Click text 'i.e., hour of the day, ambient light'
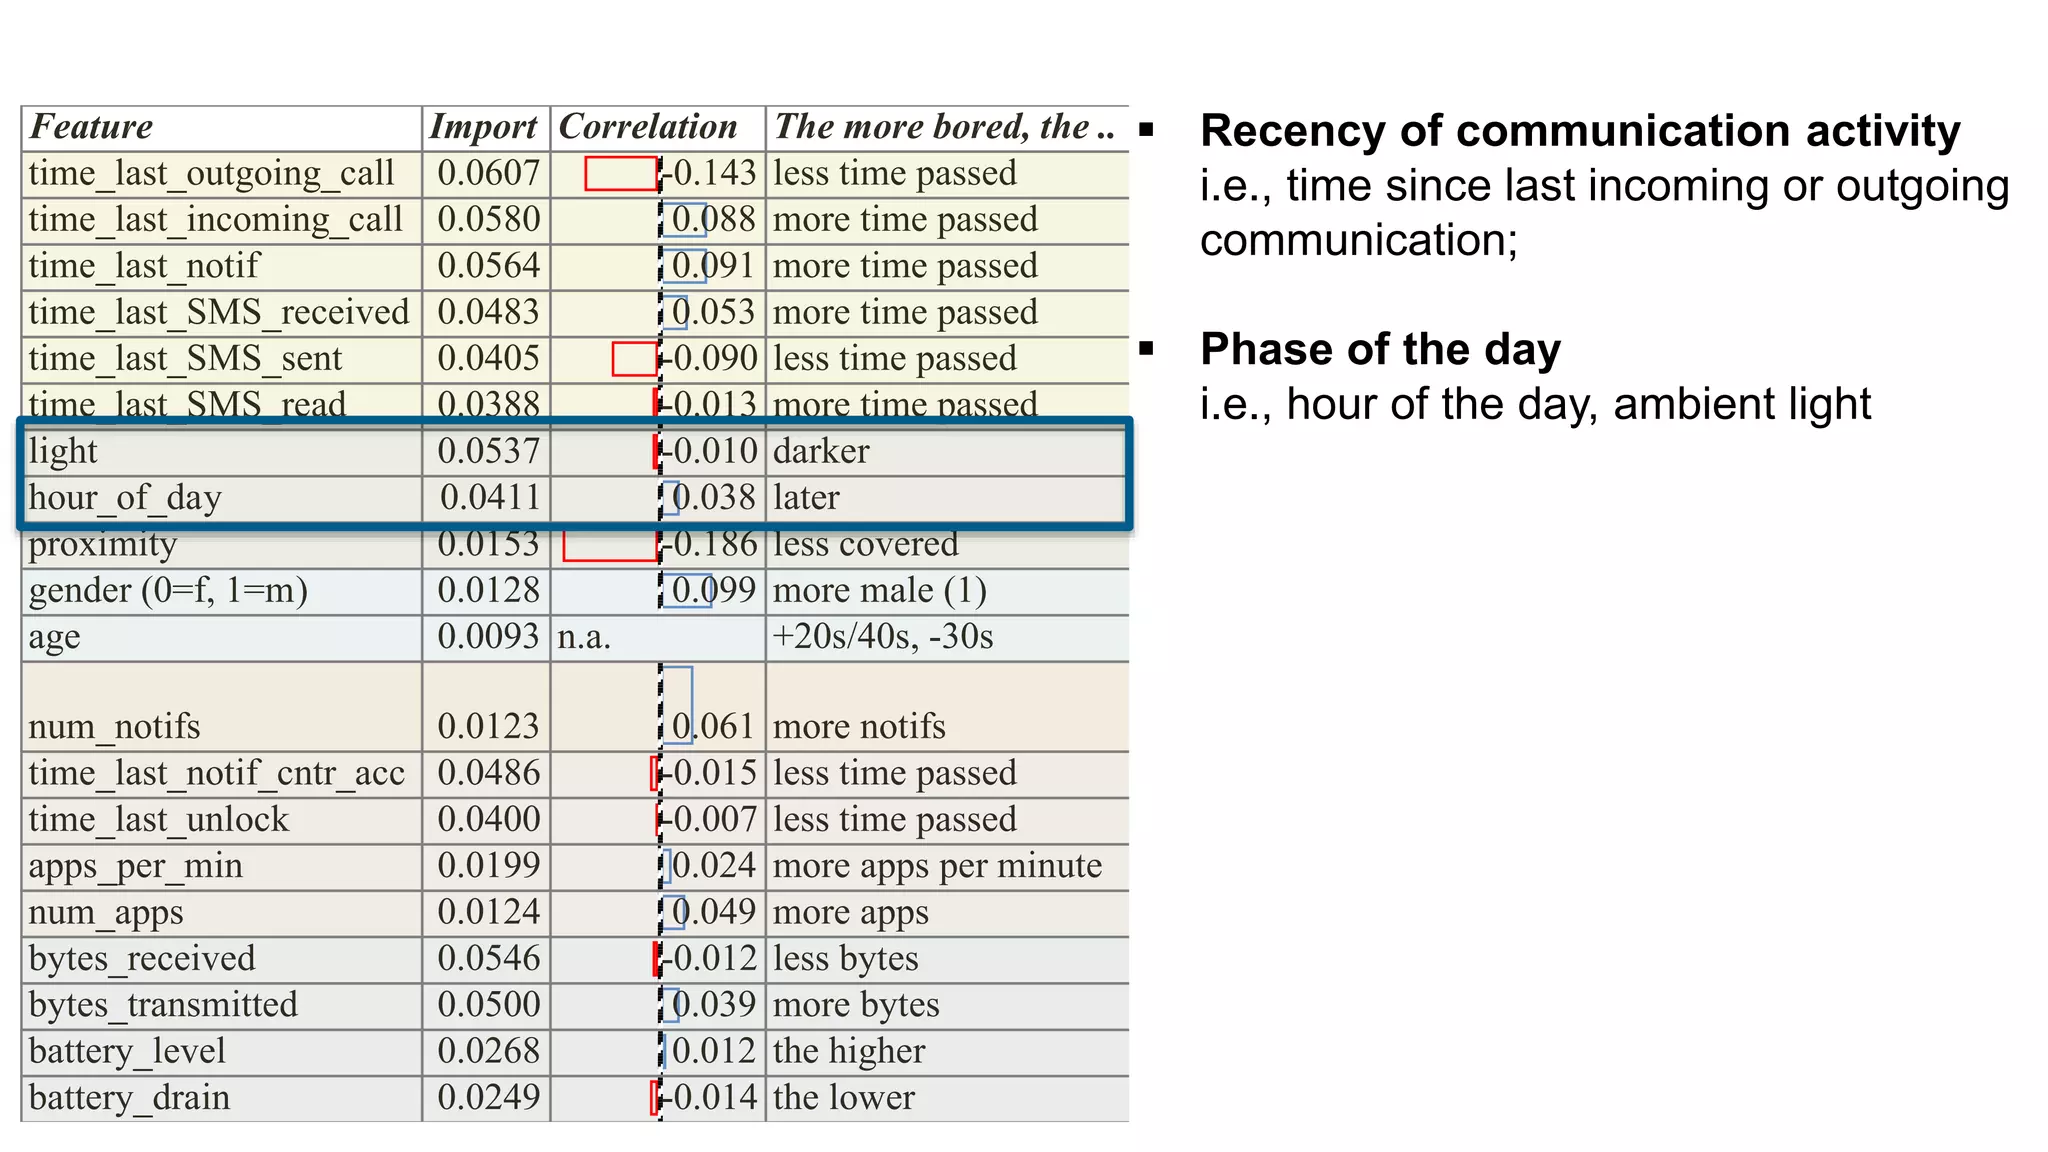The height and width of the screenshot is (1152, 2048). click(x=1535, y=405)
